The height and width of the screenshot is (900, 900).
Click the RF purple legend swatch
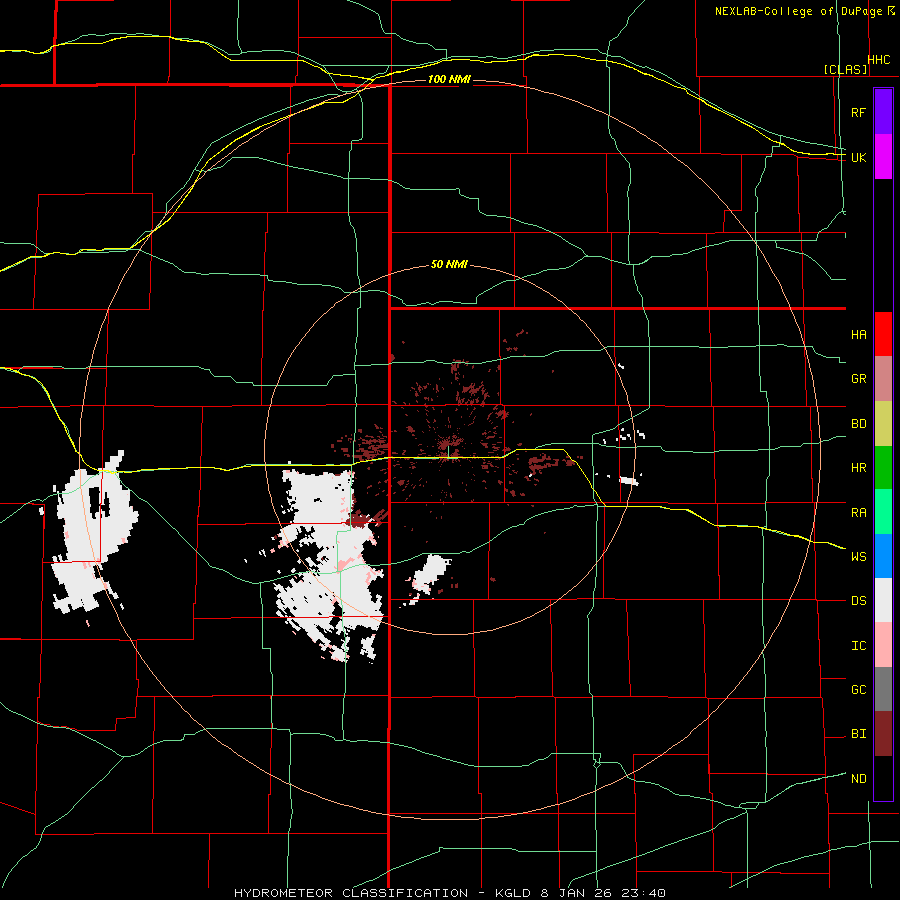pos(883,112)
